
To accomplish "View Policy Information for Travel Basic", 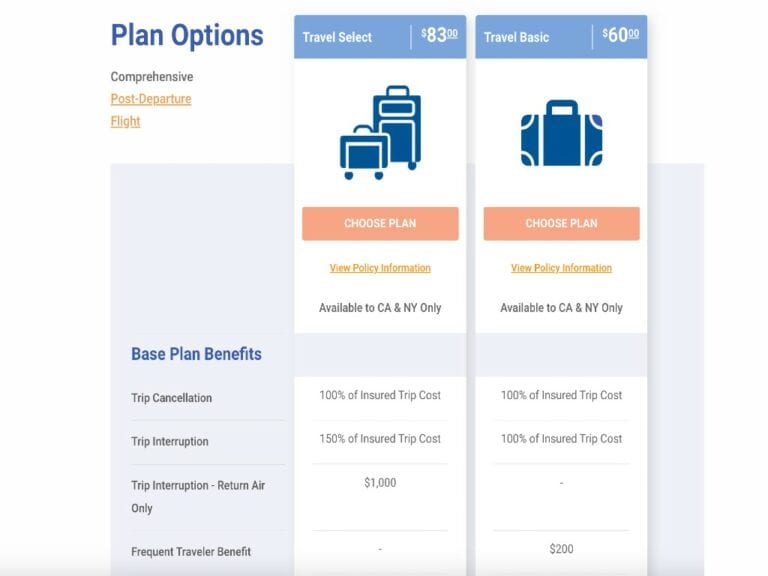I will click(561, 268).
